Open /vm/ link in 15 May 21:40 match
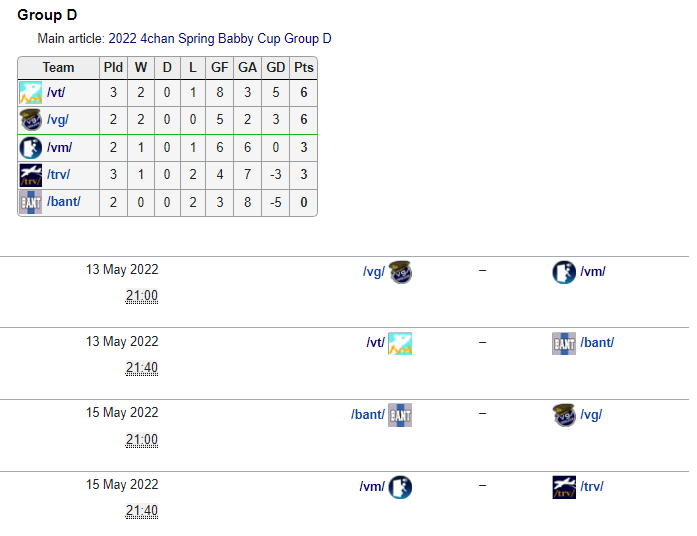 pyautogui.click(x=372, y=487)
